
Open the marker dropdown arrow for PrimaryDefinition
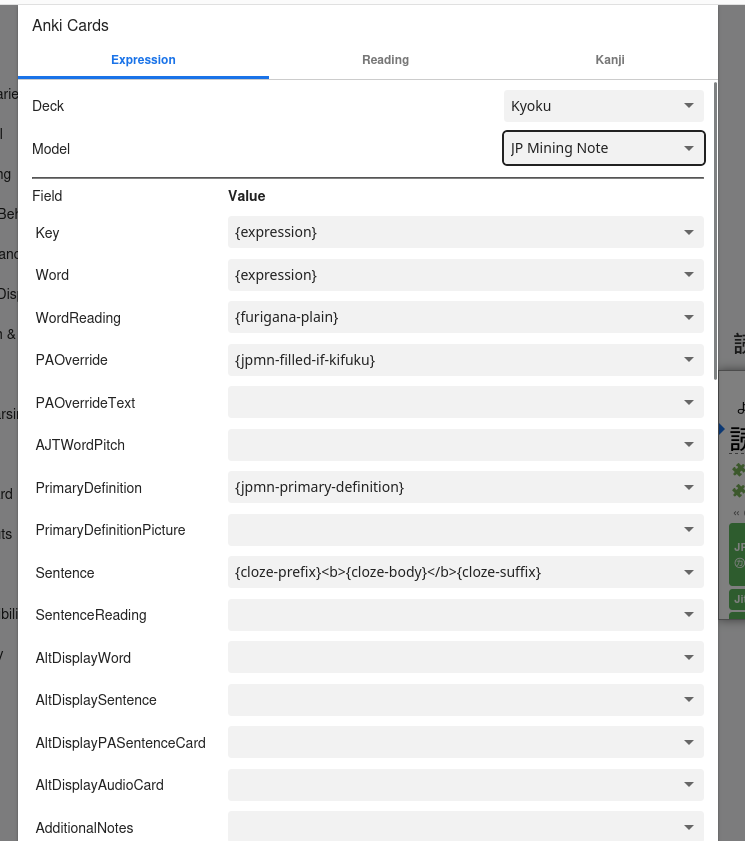(689, 487)
